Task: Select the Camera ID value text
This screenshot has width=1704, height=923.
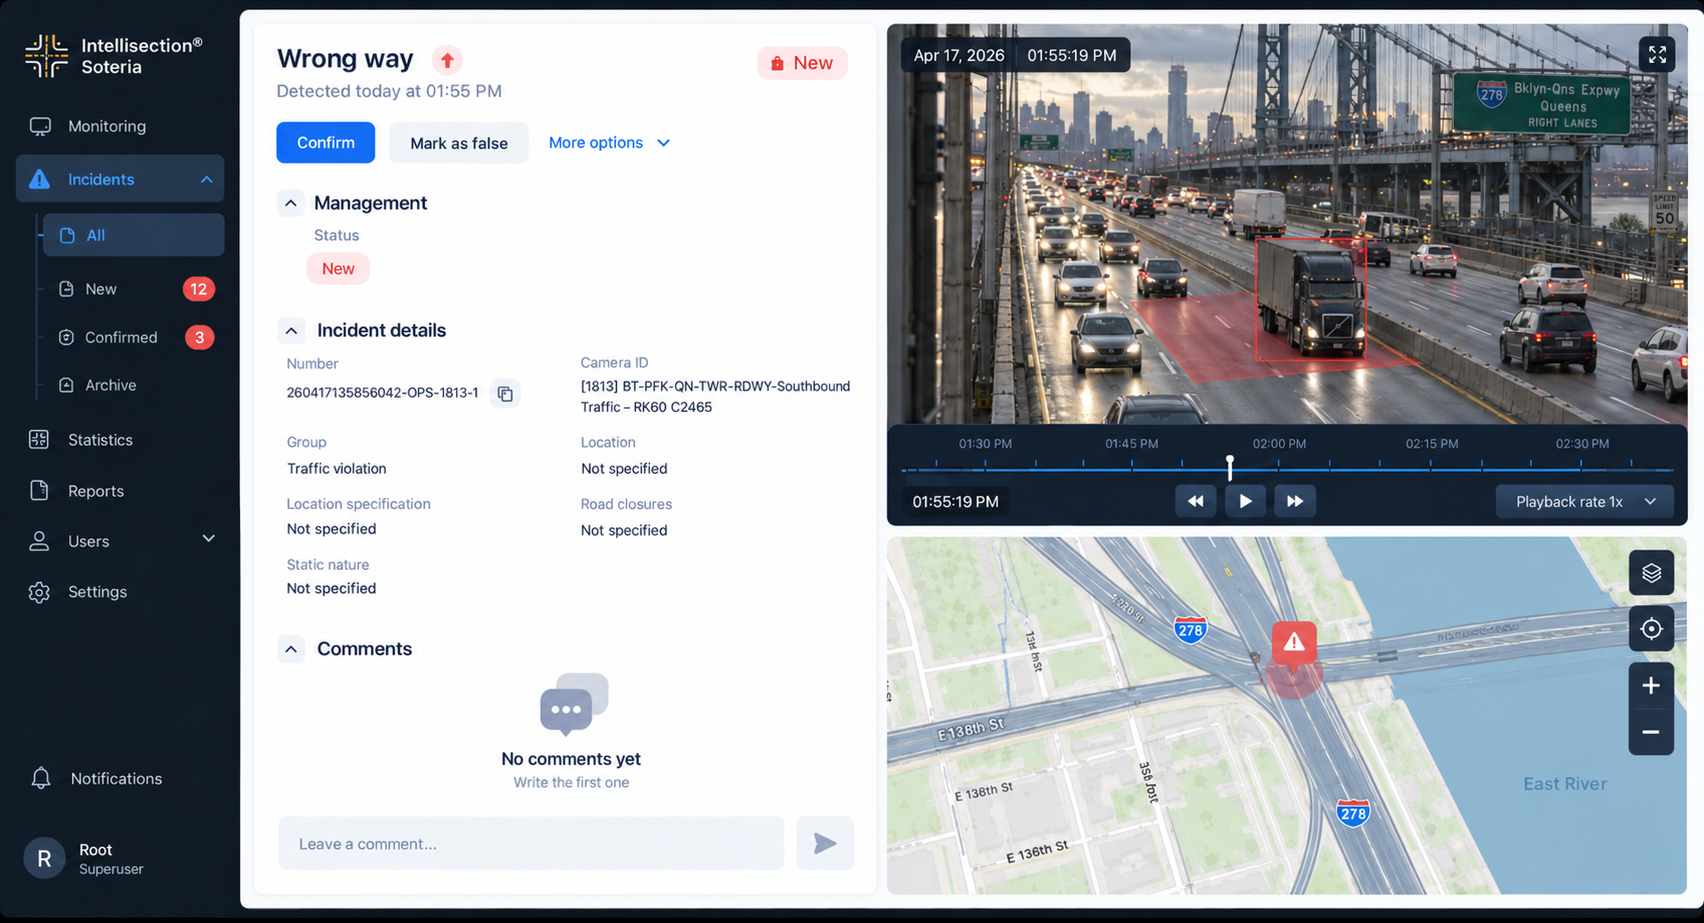Action: [x=715, y=397]
